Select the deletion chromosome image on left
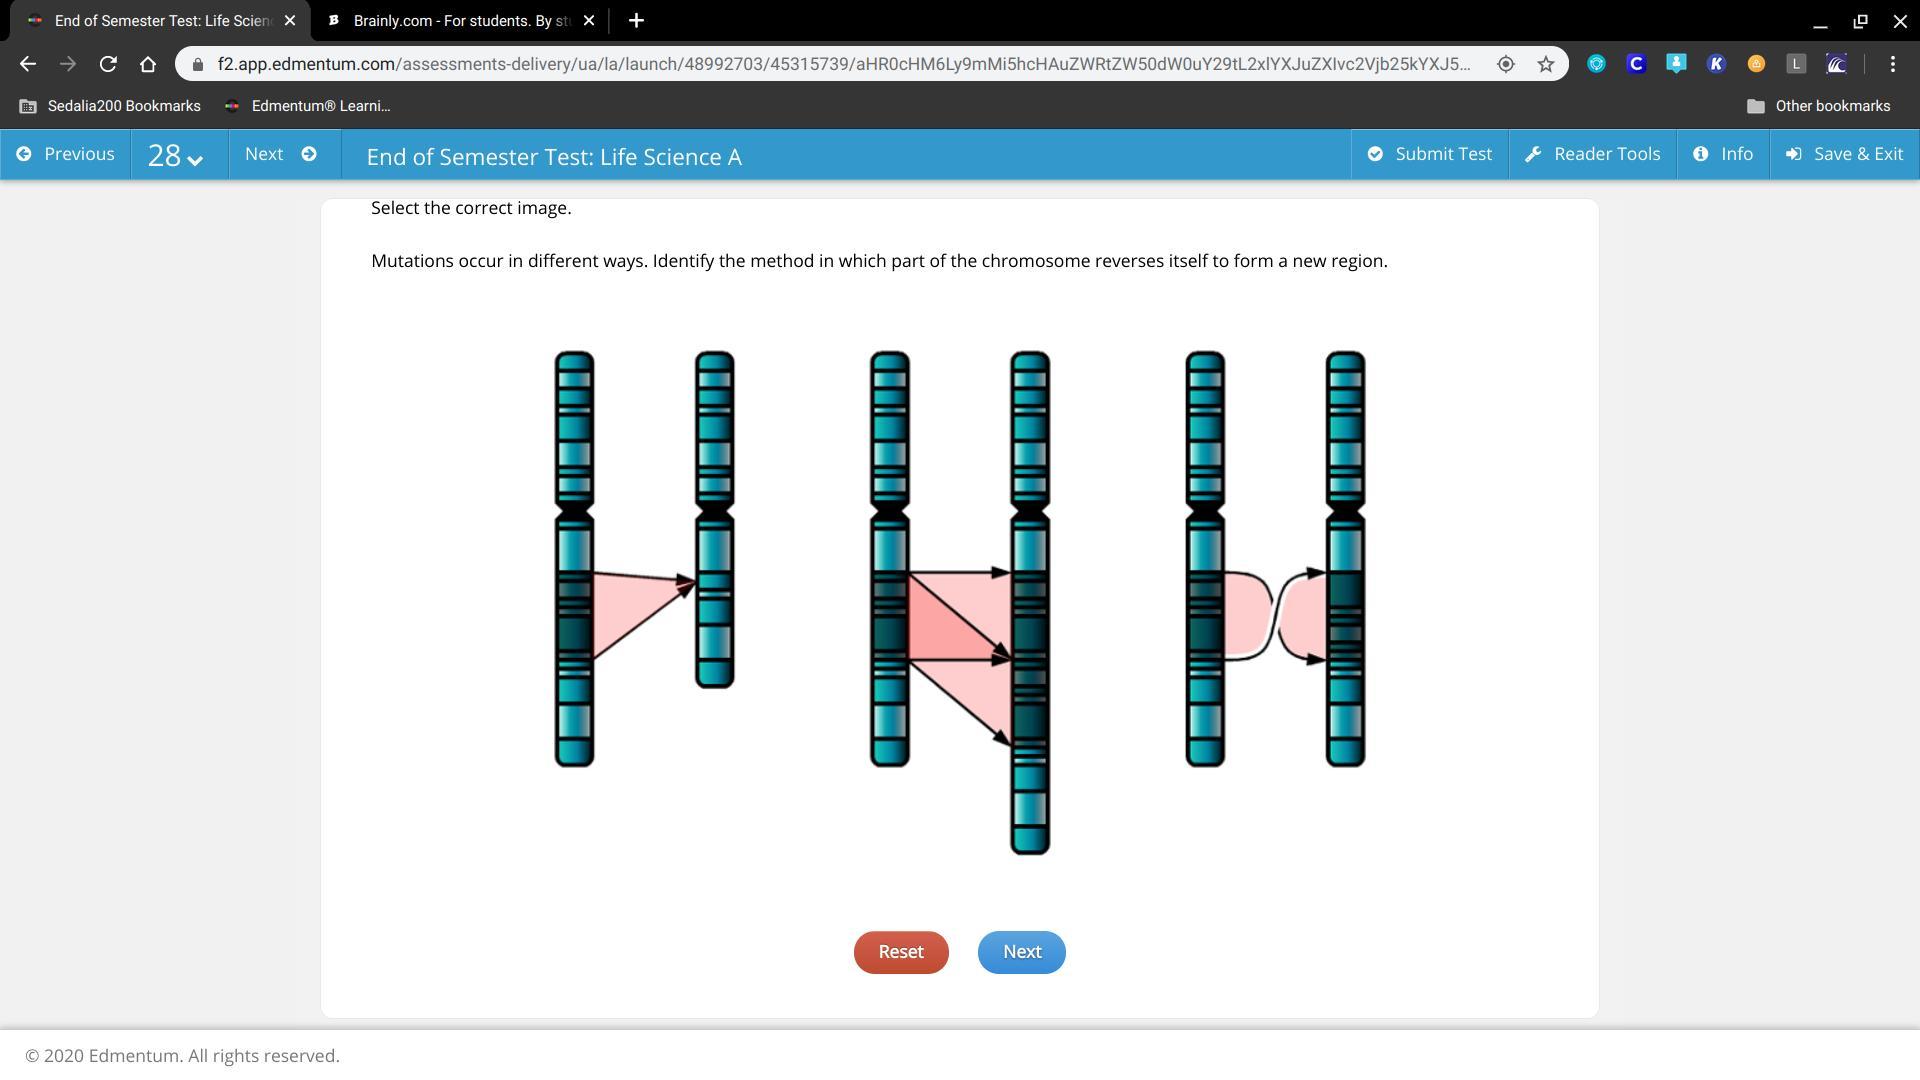The image size is (1920, 1080). tap(644, 560)
